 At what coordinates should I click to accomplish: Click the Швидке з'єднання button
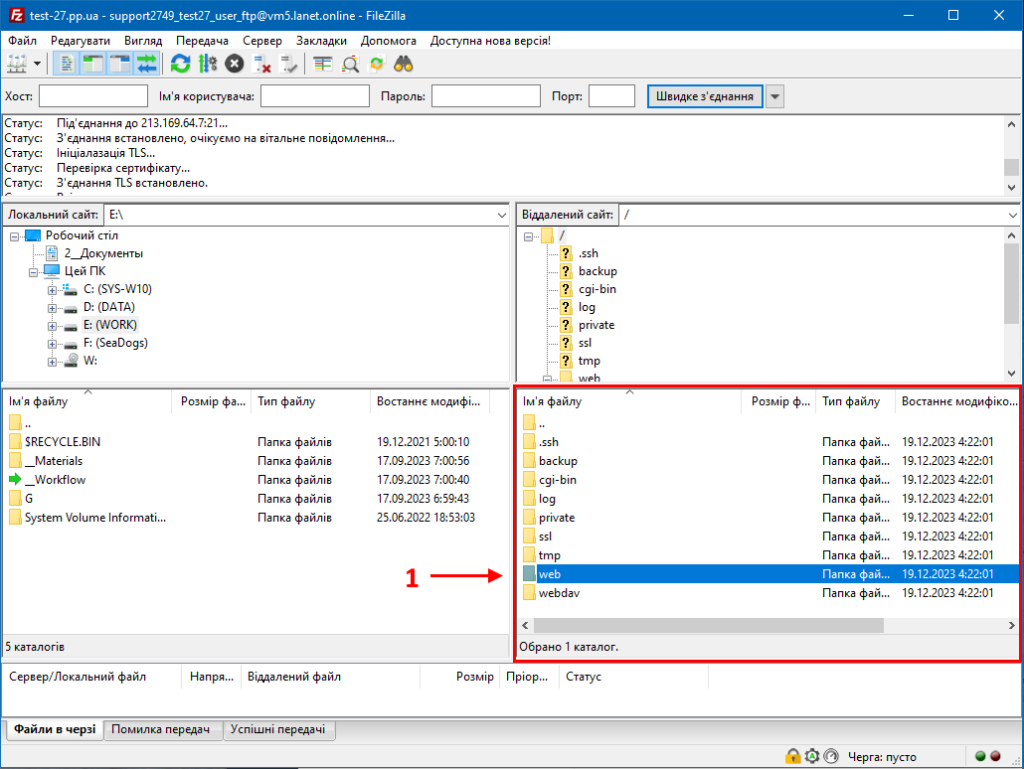[706, 96]
